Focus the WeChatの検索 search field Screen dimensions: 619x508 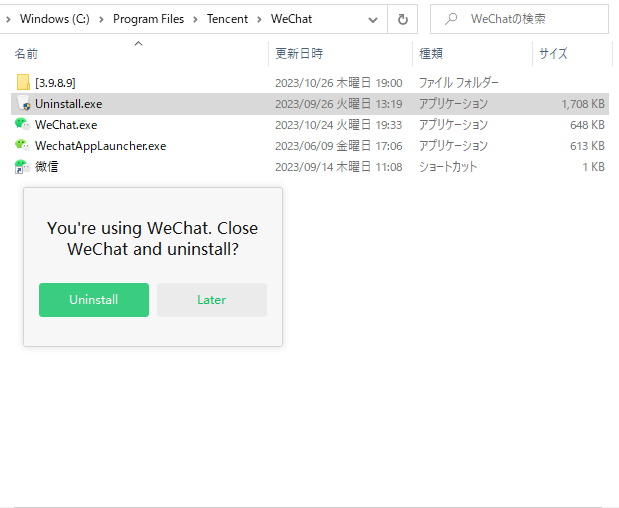519,19
